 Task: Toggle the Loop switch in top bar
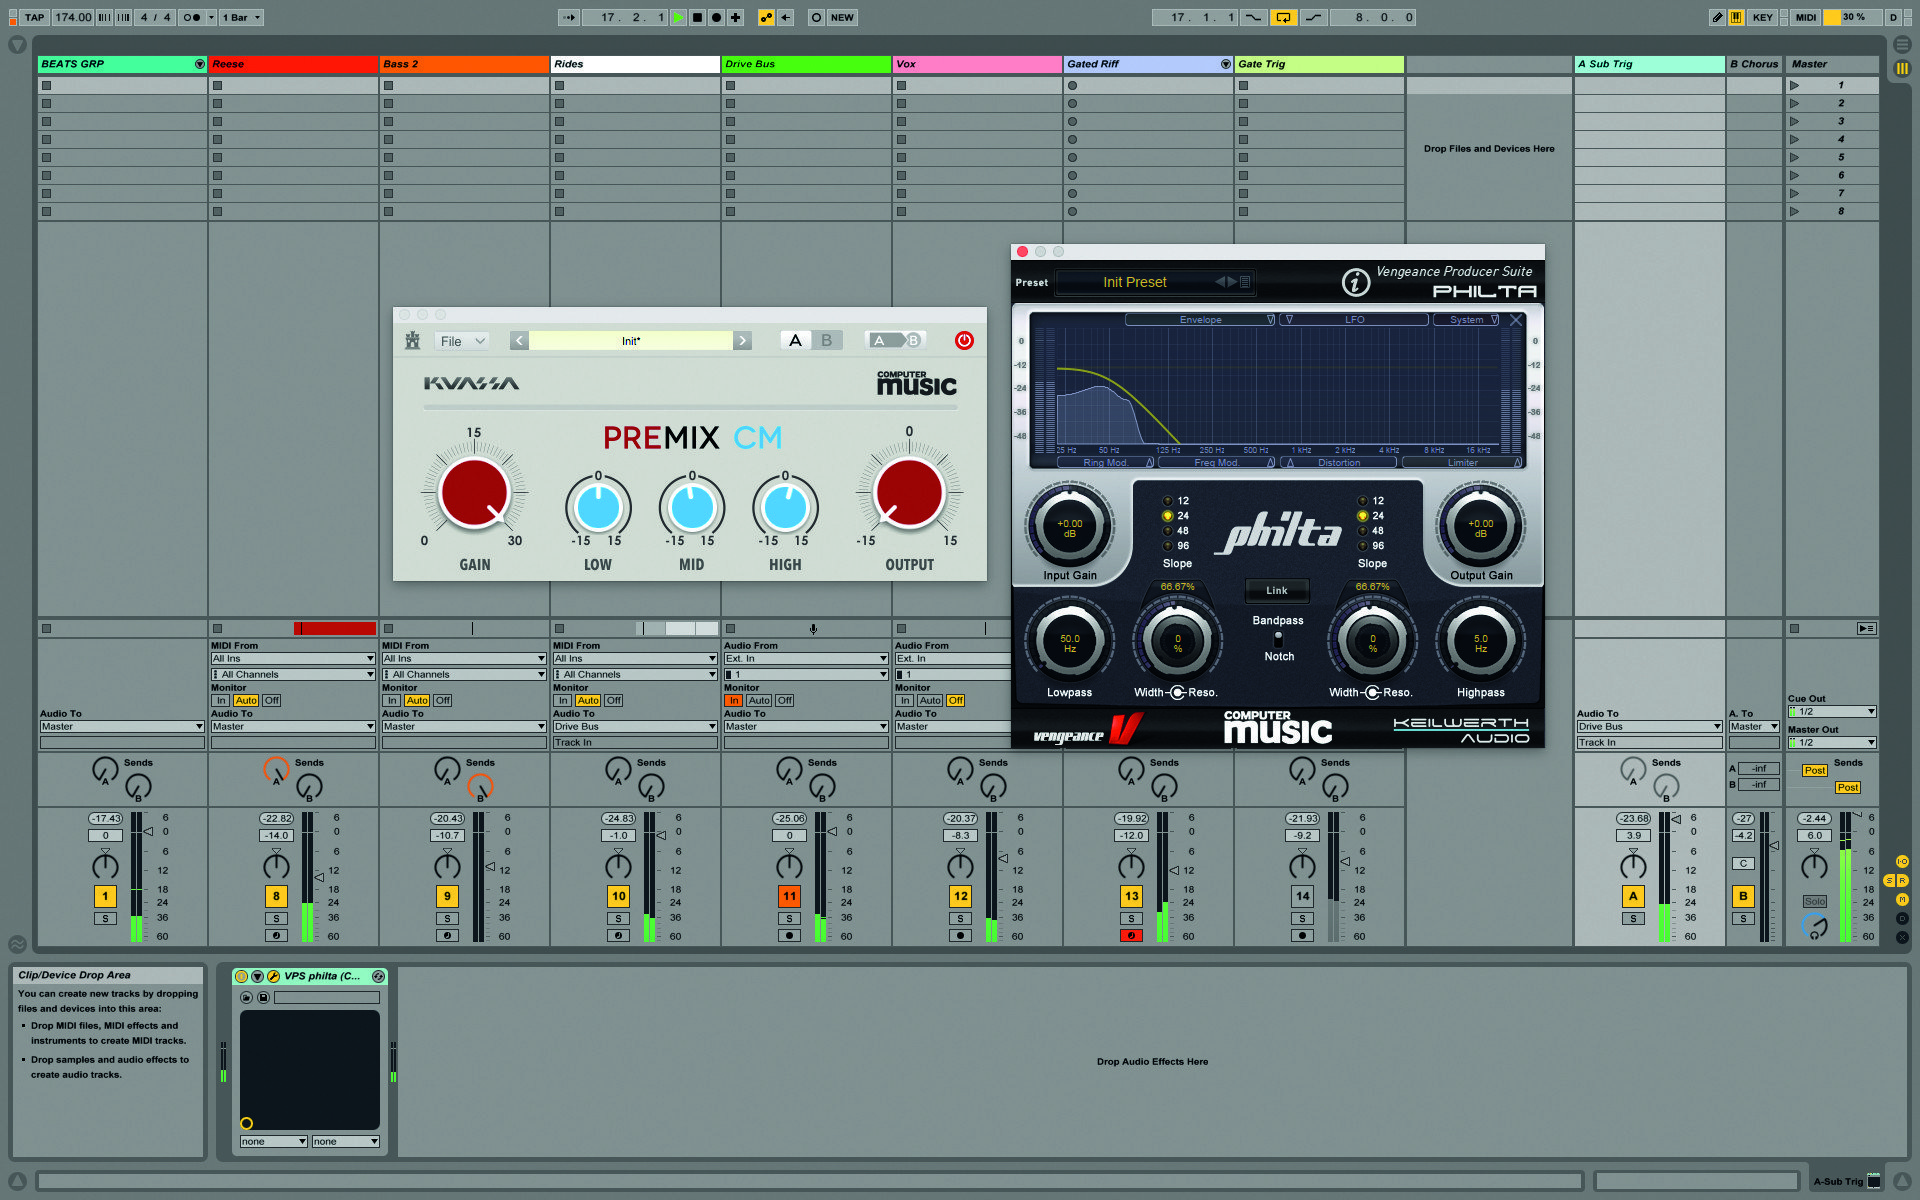(1283, 17)
